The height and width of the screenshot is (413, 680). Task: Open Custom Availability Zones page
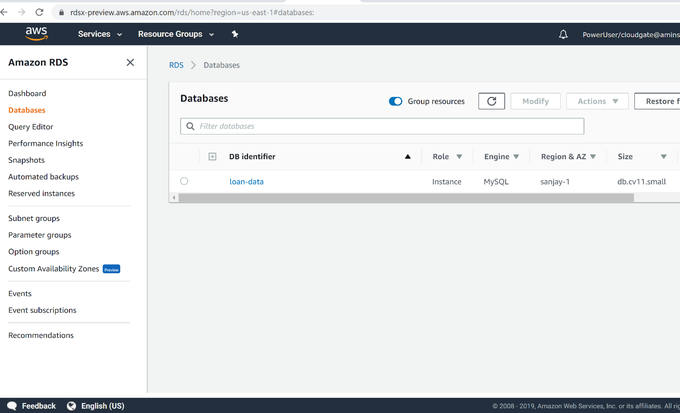click(x=53, y=269)
